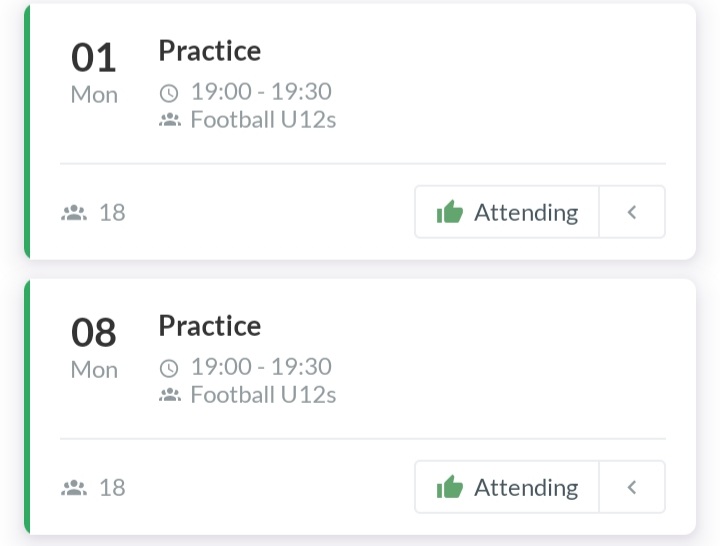720x546 pixels.
Task: Click the thumbs-up icon on 08 Mon practice
Action: tap(450, 487)
